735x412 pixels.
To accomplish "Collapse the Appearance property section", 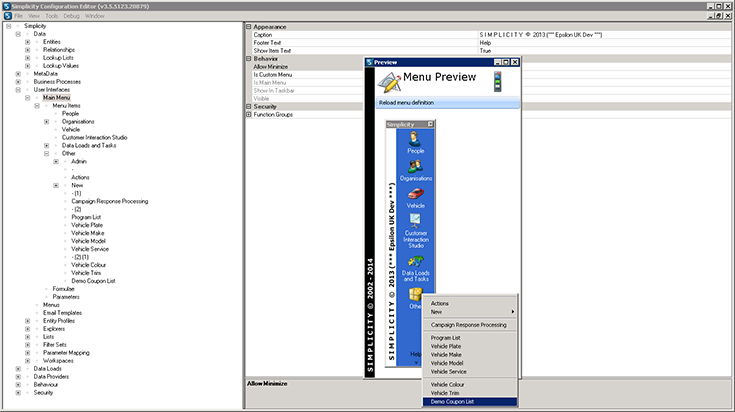I will 249,27.
